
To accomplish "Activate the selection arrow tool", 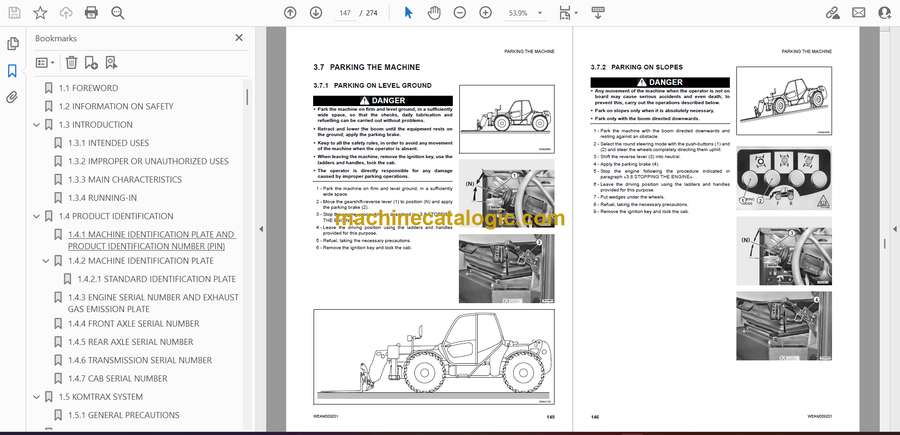I will pos(408,12).
